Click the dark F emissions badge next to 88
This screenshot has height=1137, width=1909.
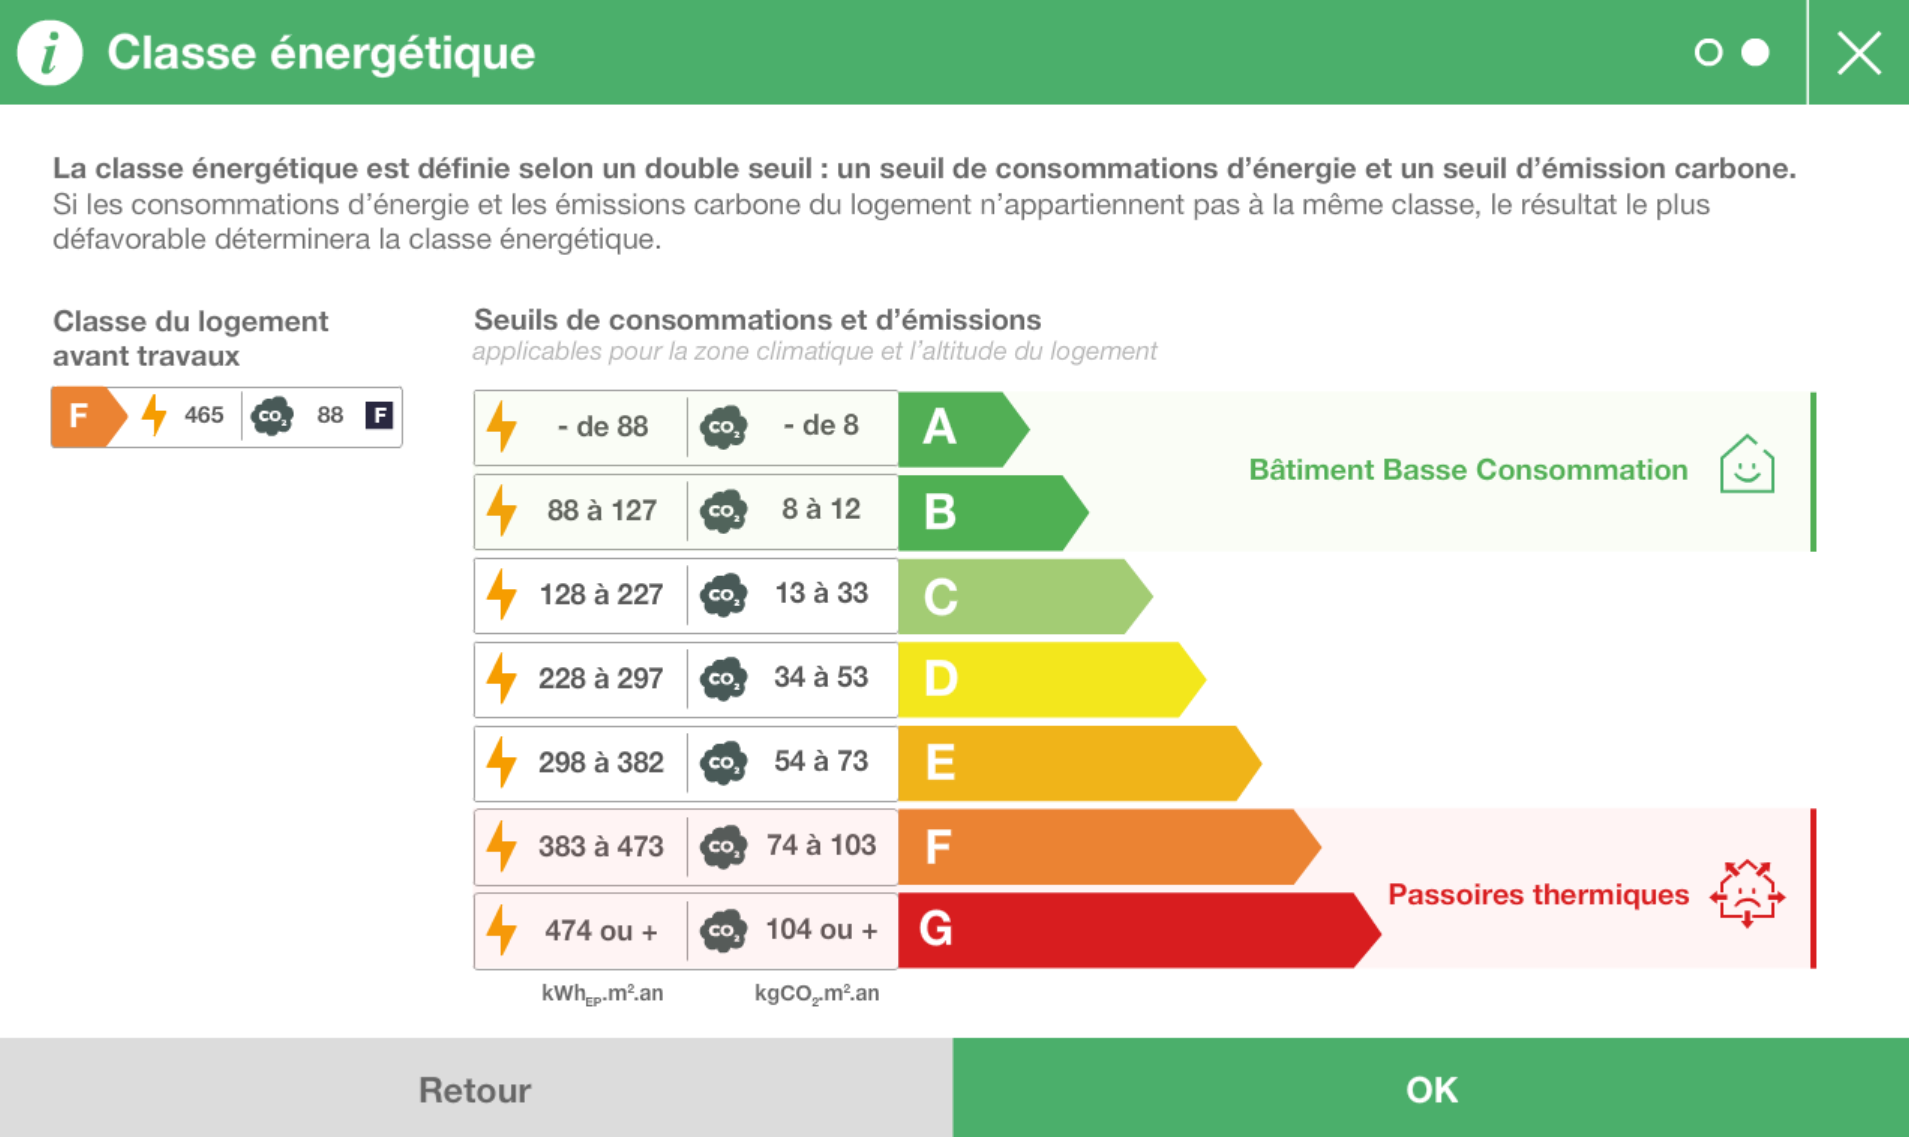[379, 415]
